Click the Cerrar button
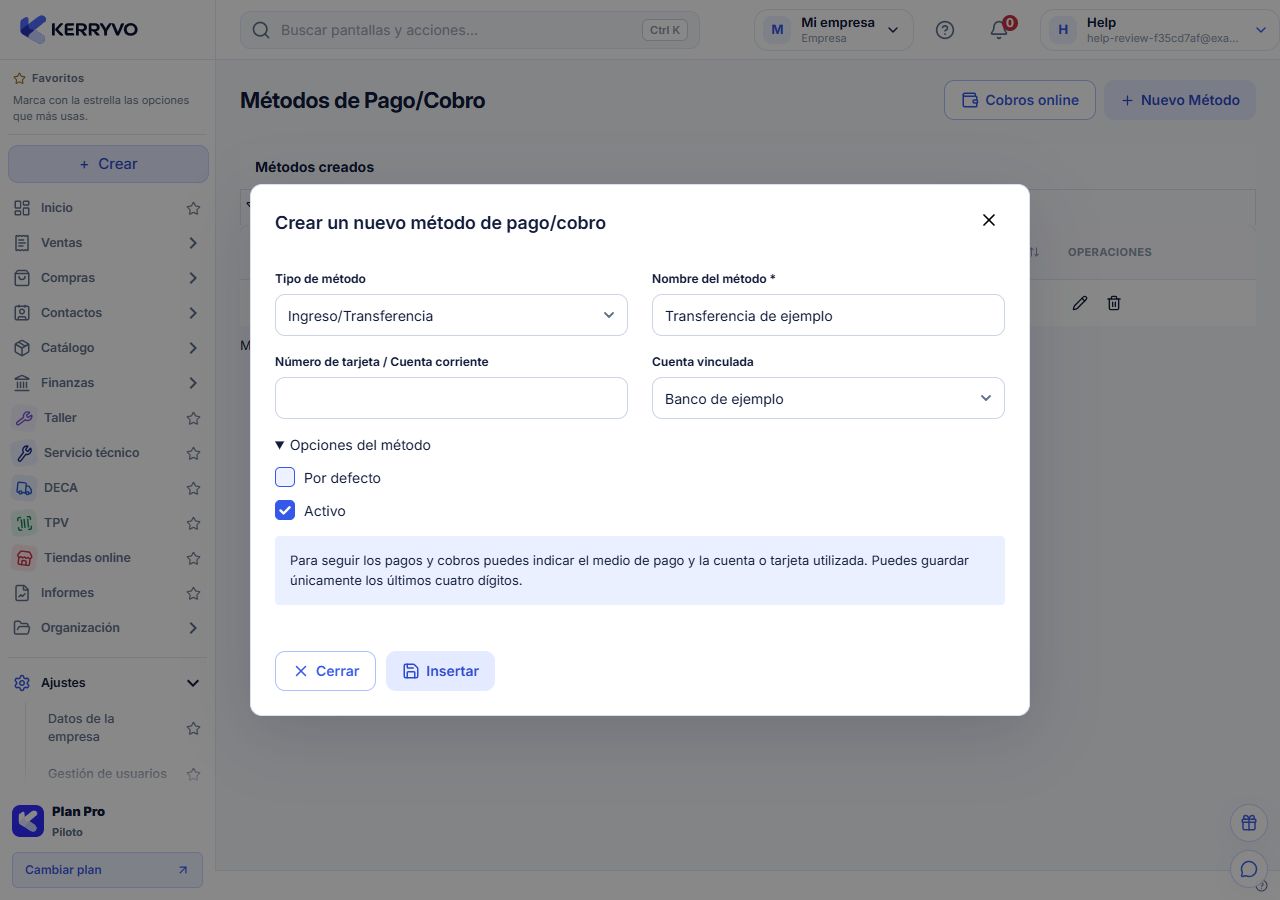Image resolution: width=1280 pixels, height=900 pixels. (325, 671)
